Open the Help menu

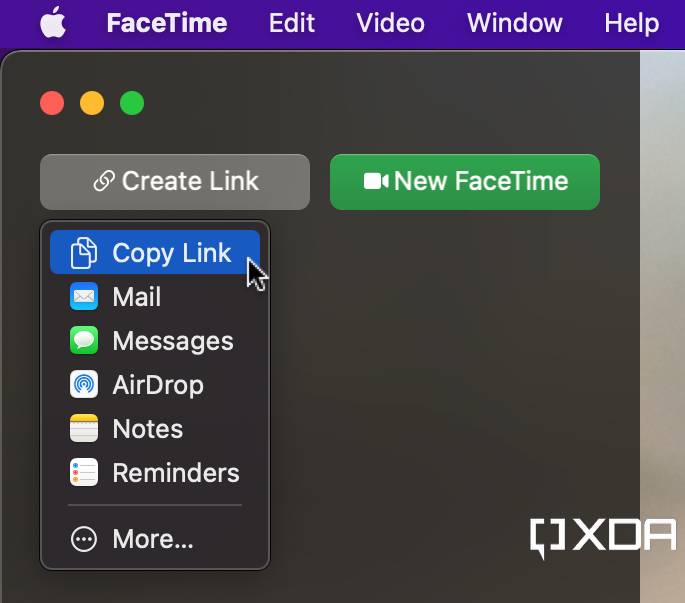[631, 23]
